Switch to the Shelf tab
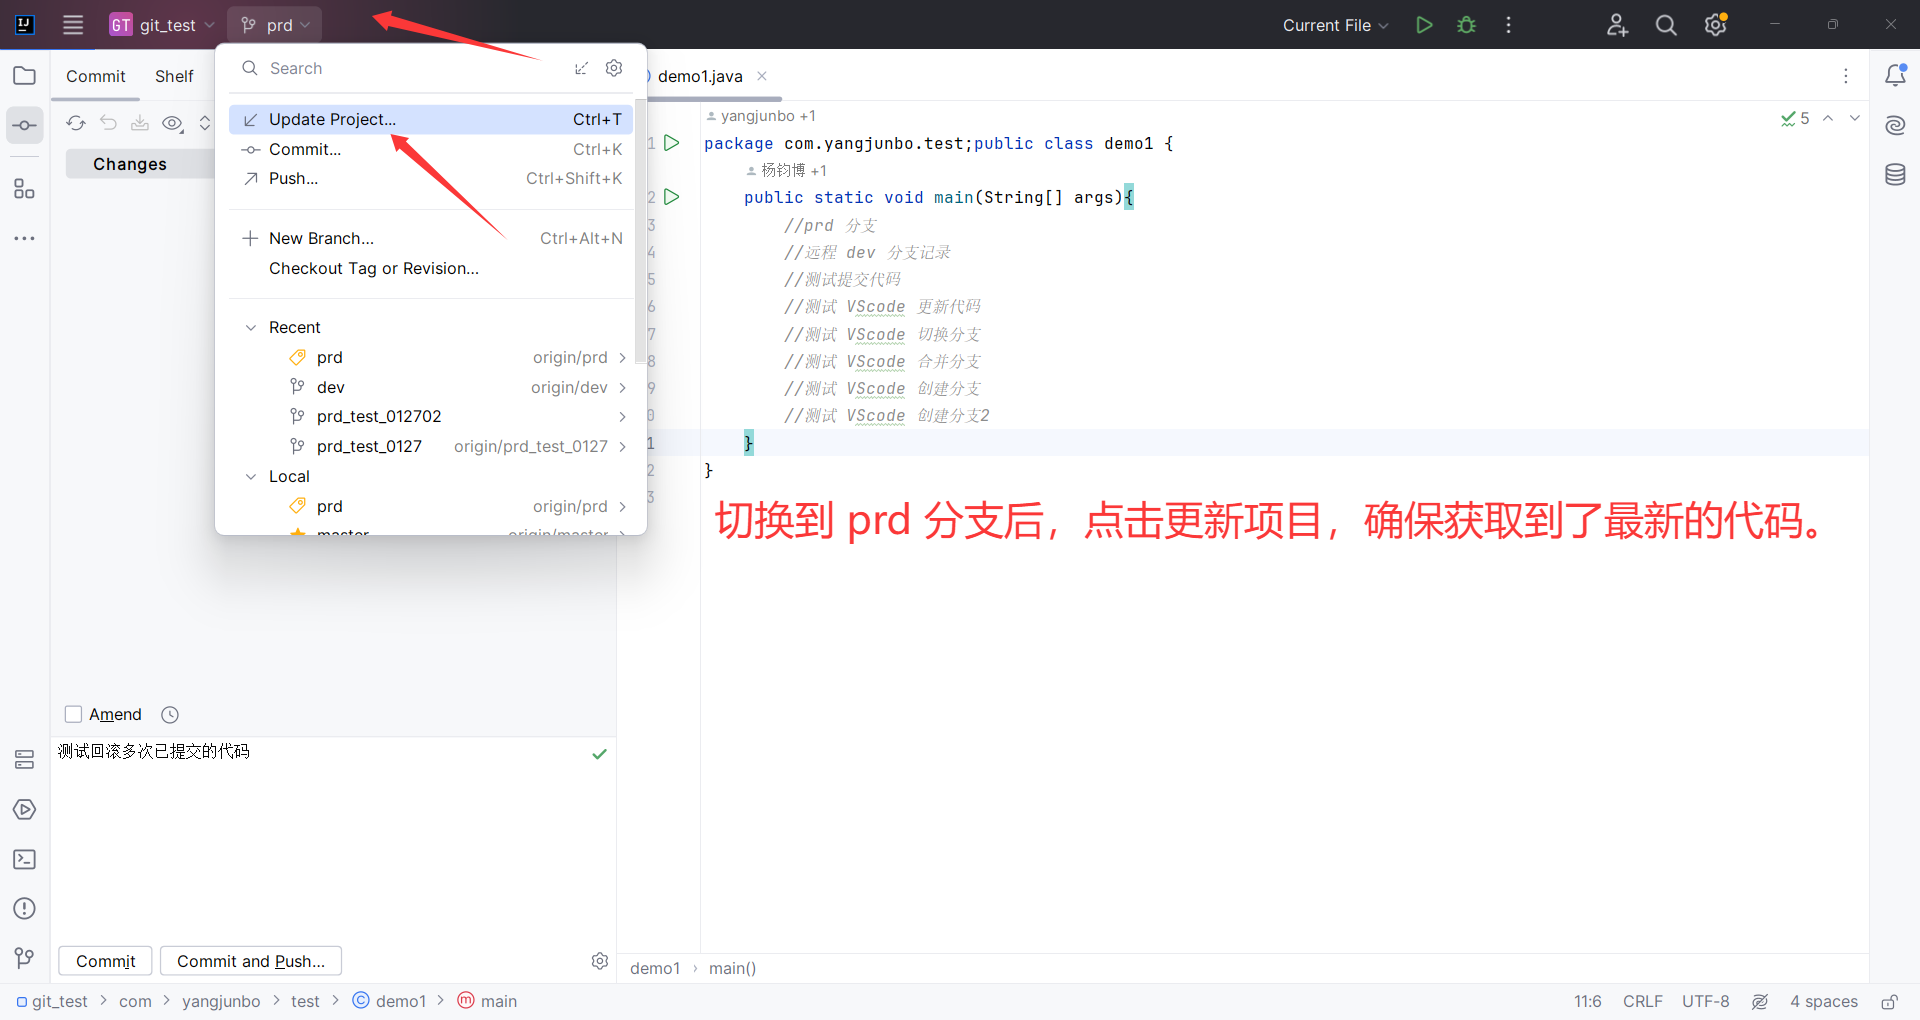Screen dimensions: 1920x1020 click(x=174, y=75)
